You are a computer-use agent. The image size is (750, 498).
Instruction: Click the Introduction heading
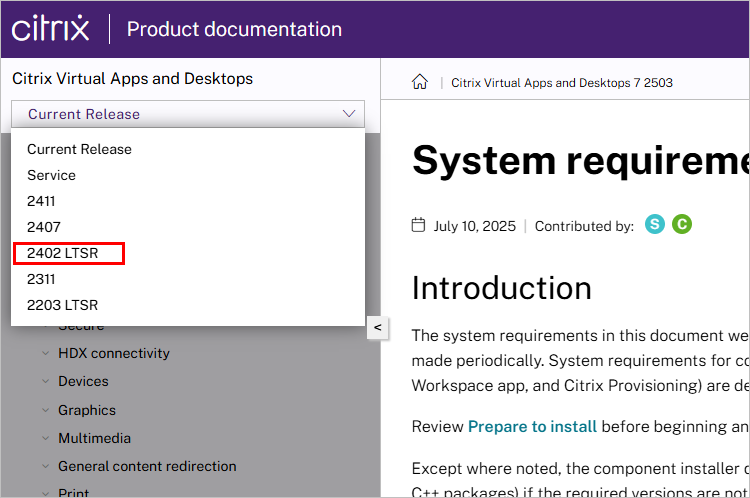point(502,288)
